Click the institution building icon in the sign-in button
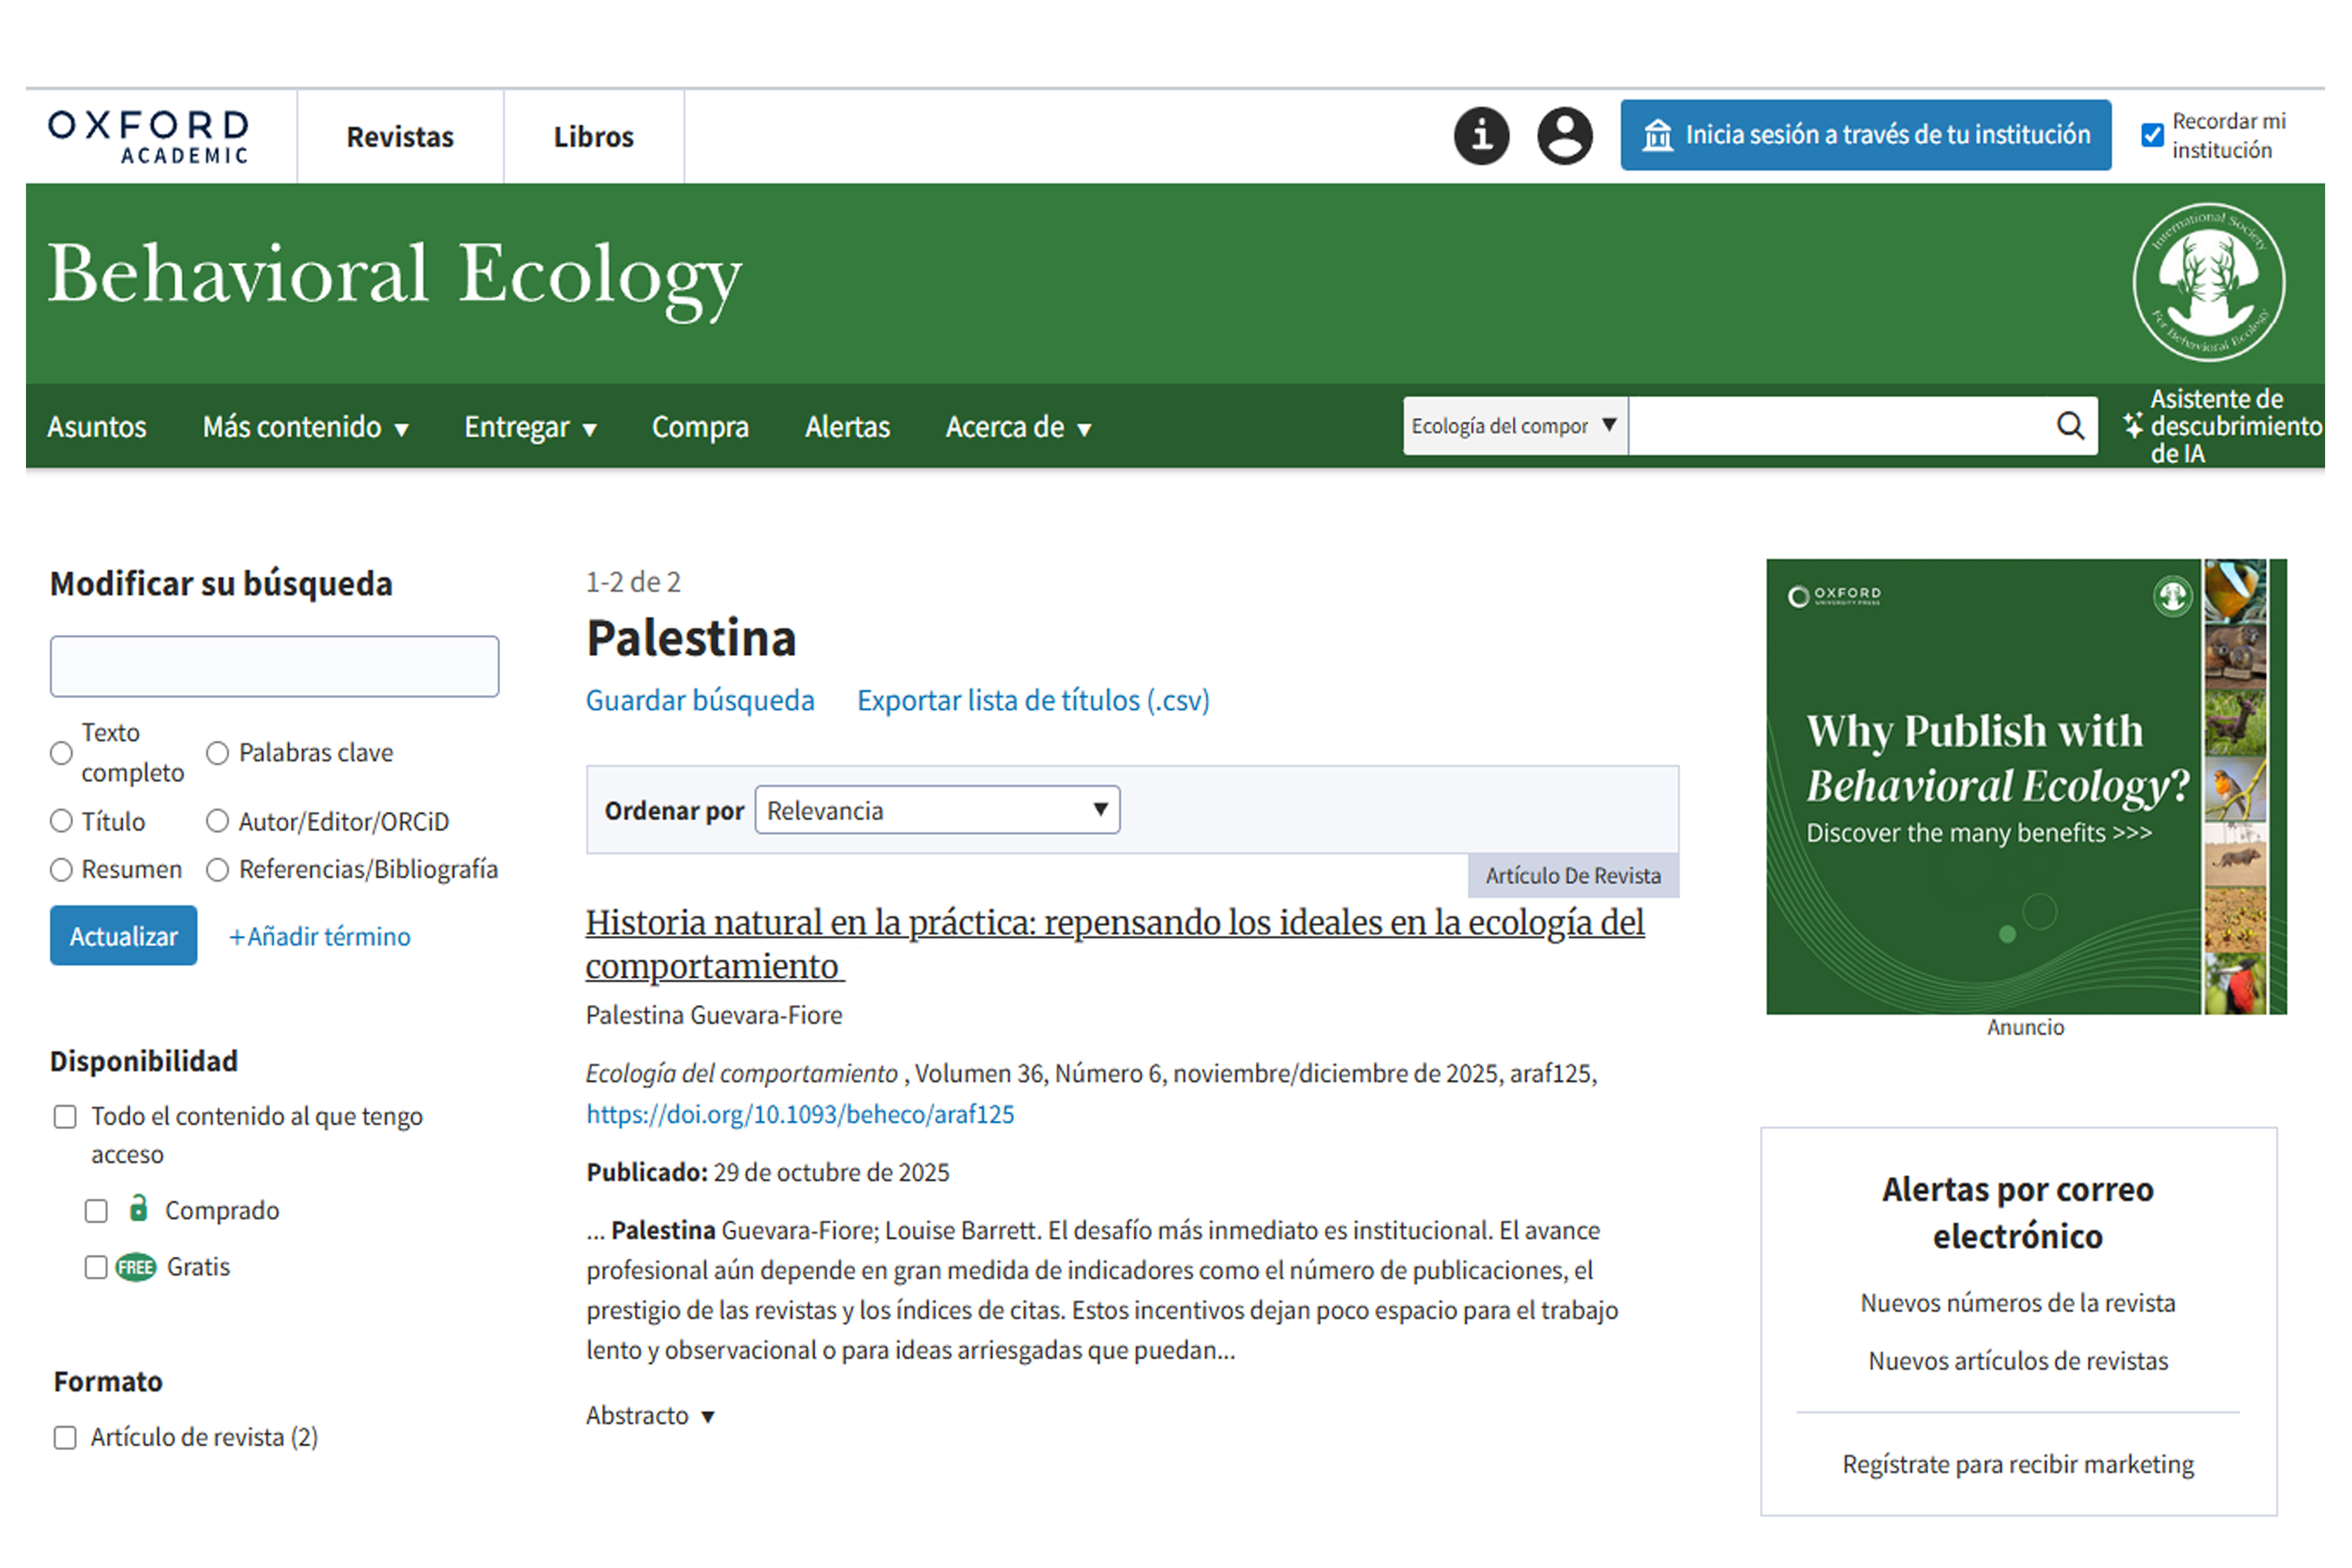 pos(1657,135)
